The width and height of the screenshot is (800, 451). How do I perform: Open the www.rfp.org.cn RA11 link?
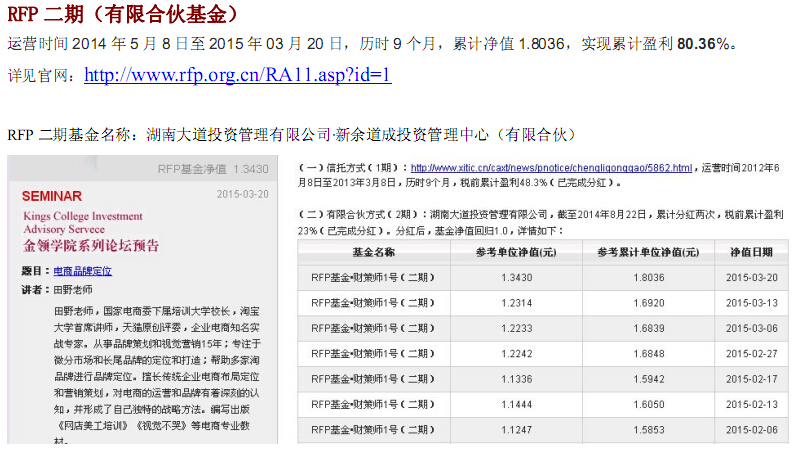click(238, 75)
